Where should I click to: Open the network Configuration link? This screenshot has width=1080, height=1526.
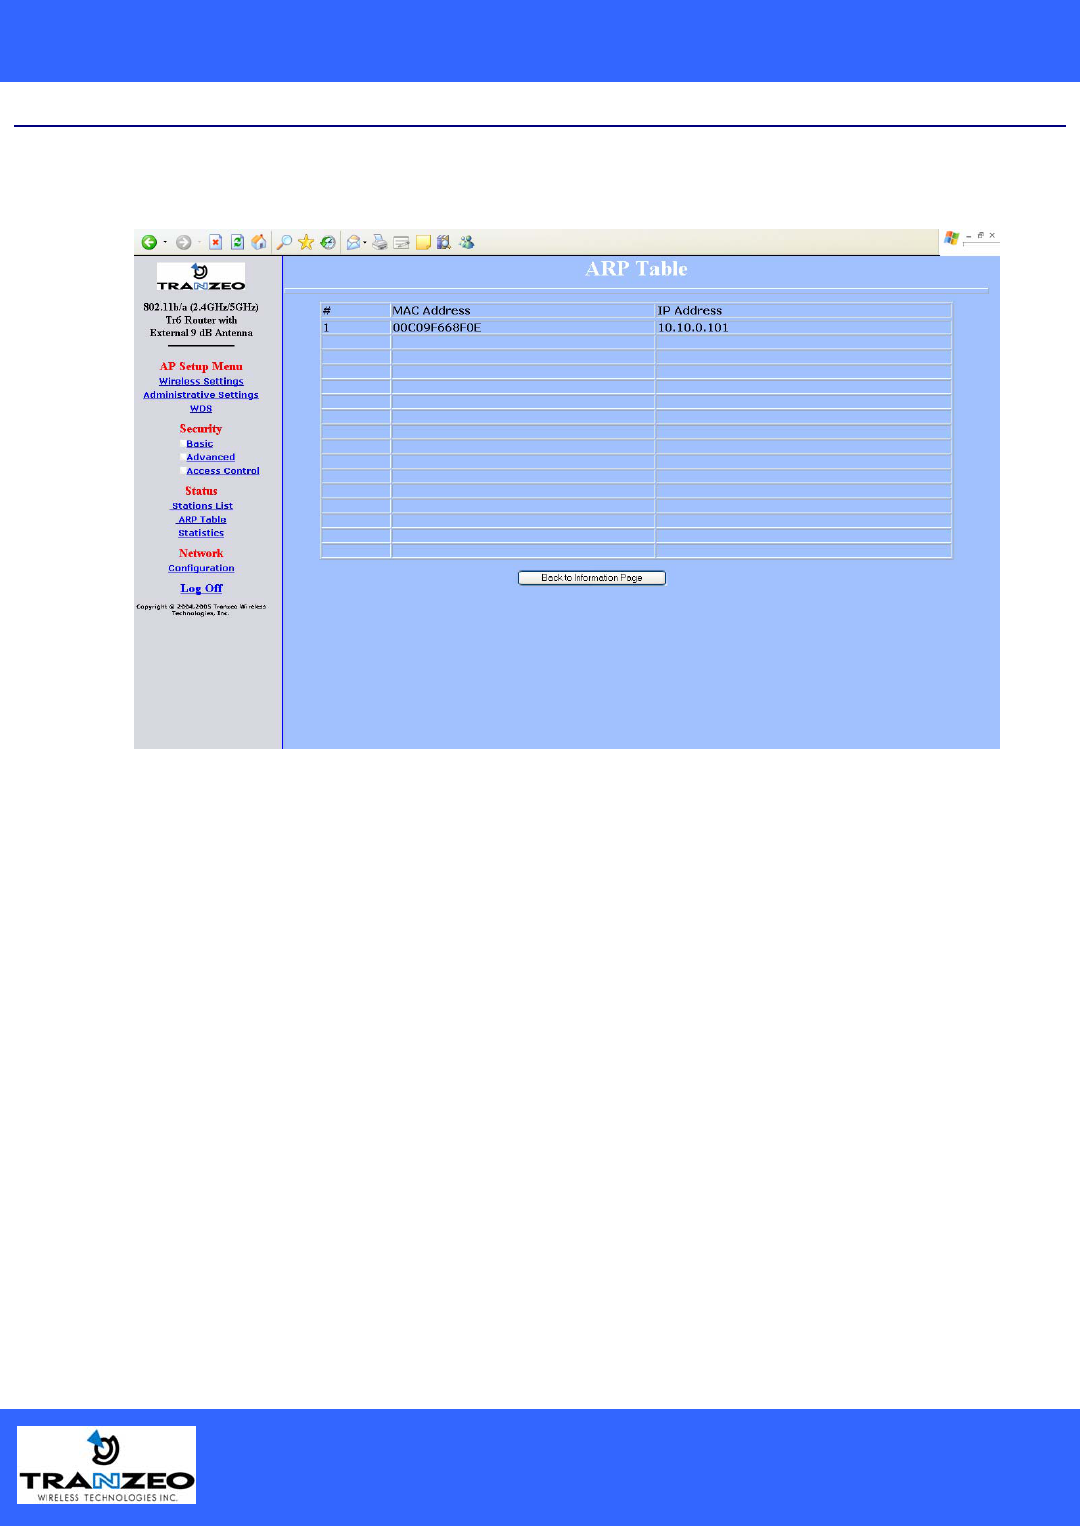(201, 568)
